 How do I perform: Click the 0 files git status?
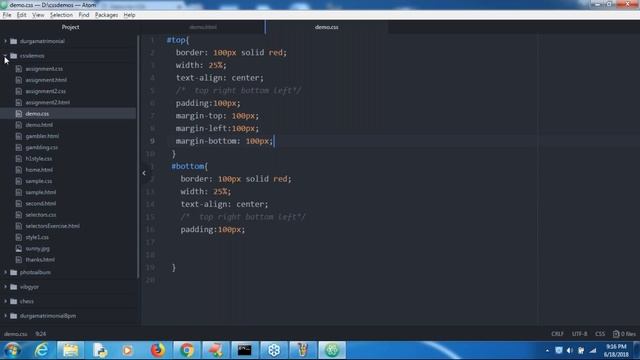tap(624, 334)
